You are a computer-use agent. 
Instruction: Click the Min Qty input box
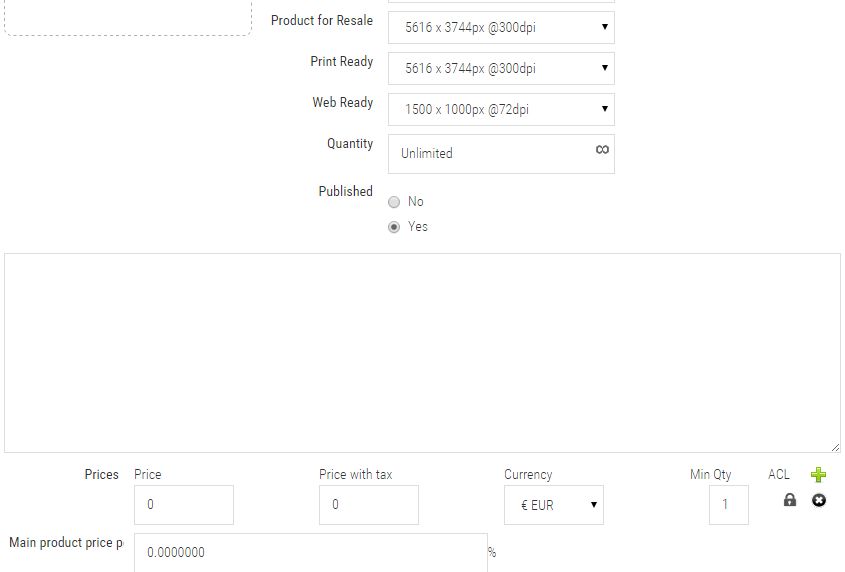728,505
